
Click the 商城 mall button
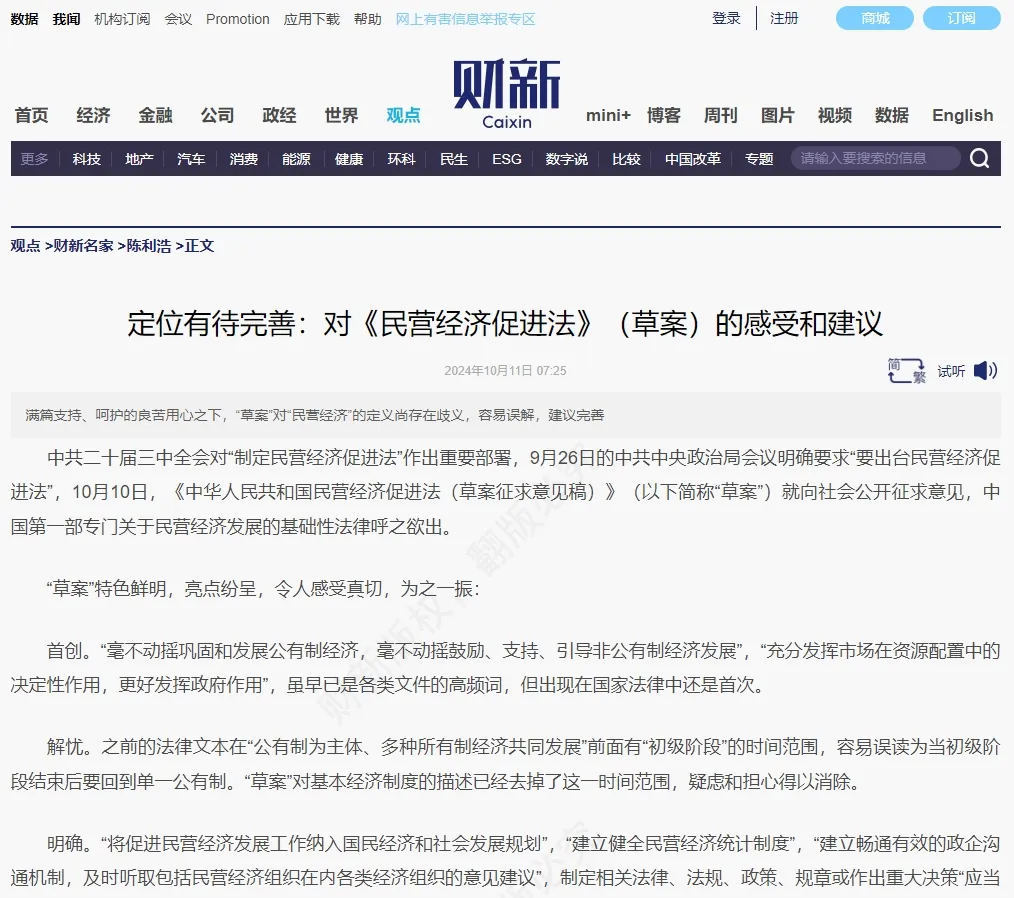pyautogui.click(x=873, y=18)
